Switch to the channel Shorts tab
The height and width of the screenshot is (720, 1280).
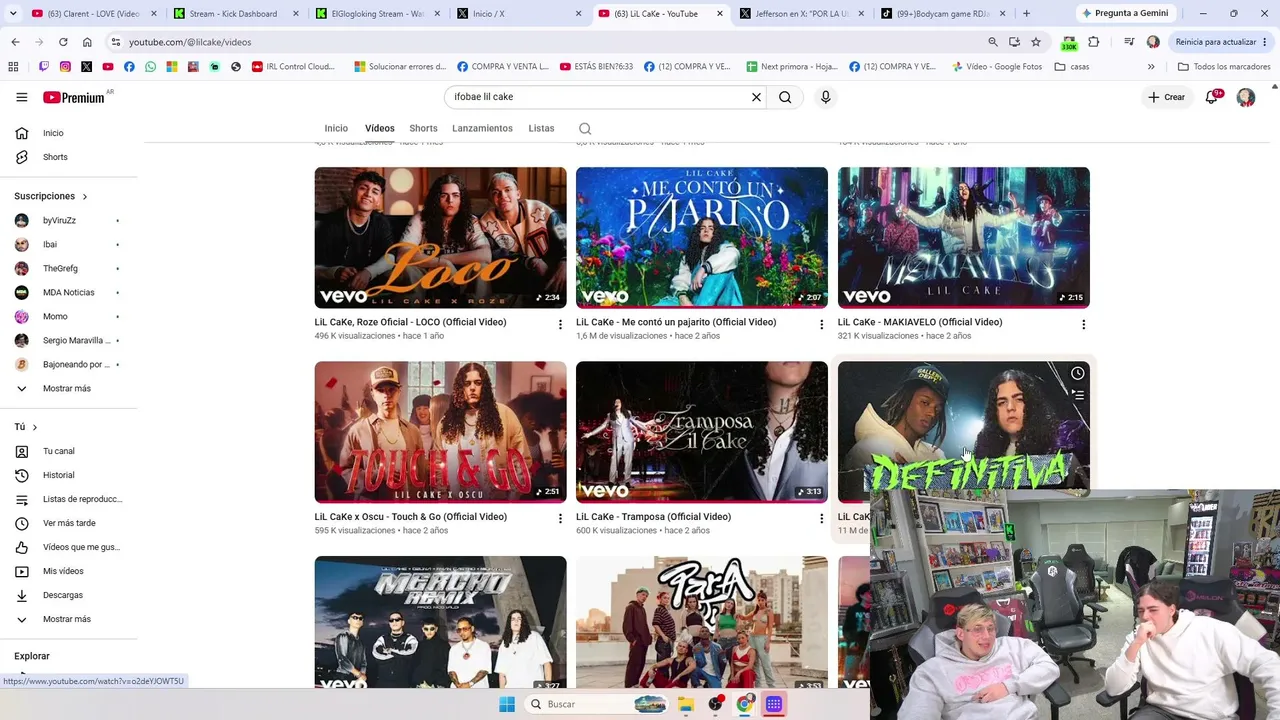(x=423, y=128)
